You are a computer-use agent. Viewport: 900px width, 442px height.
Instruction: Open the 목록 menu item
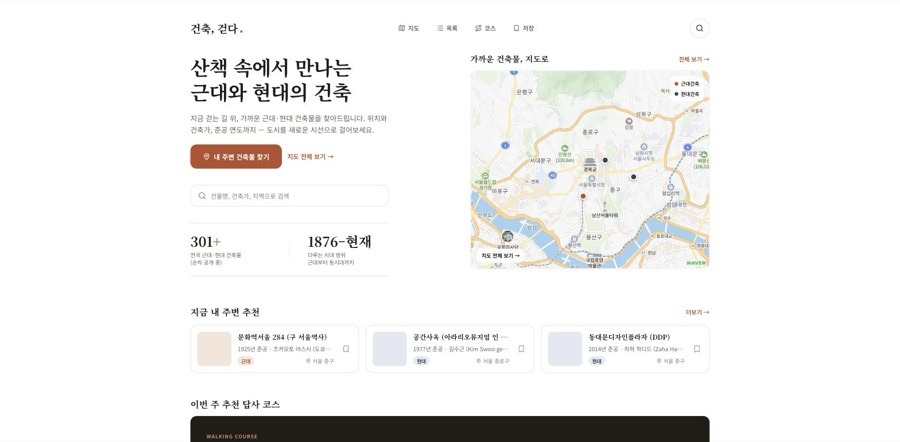[447, 28]
